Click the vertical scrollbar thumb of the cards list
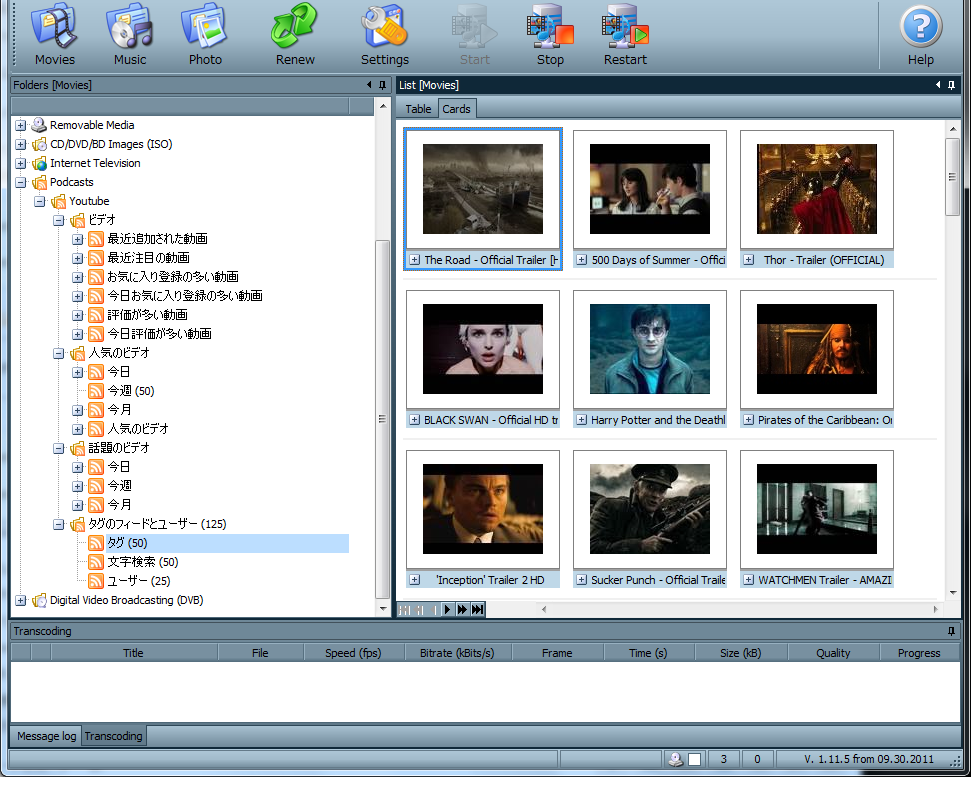The height and width of the screenshot is (810, 971). (x=952, y=177)
